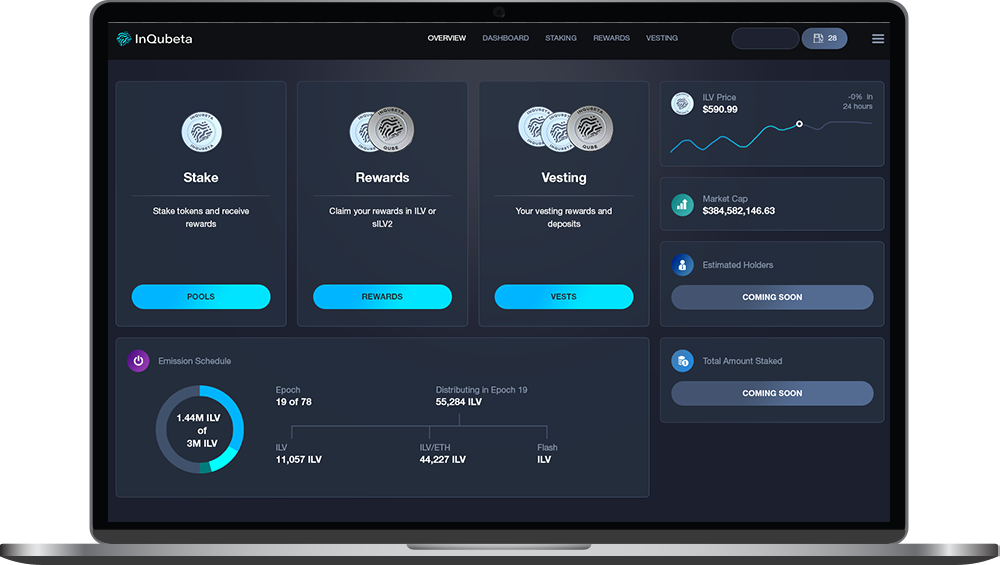Click the Rewards coins icon
This screenshot has width=1000, height=565.
tap(382, 131)
